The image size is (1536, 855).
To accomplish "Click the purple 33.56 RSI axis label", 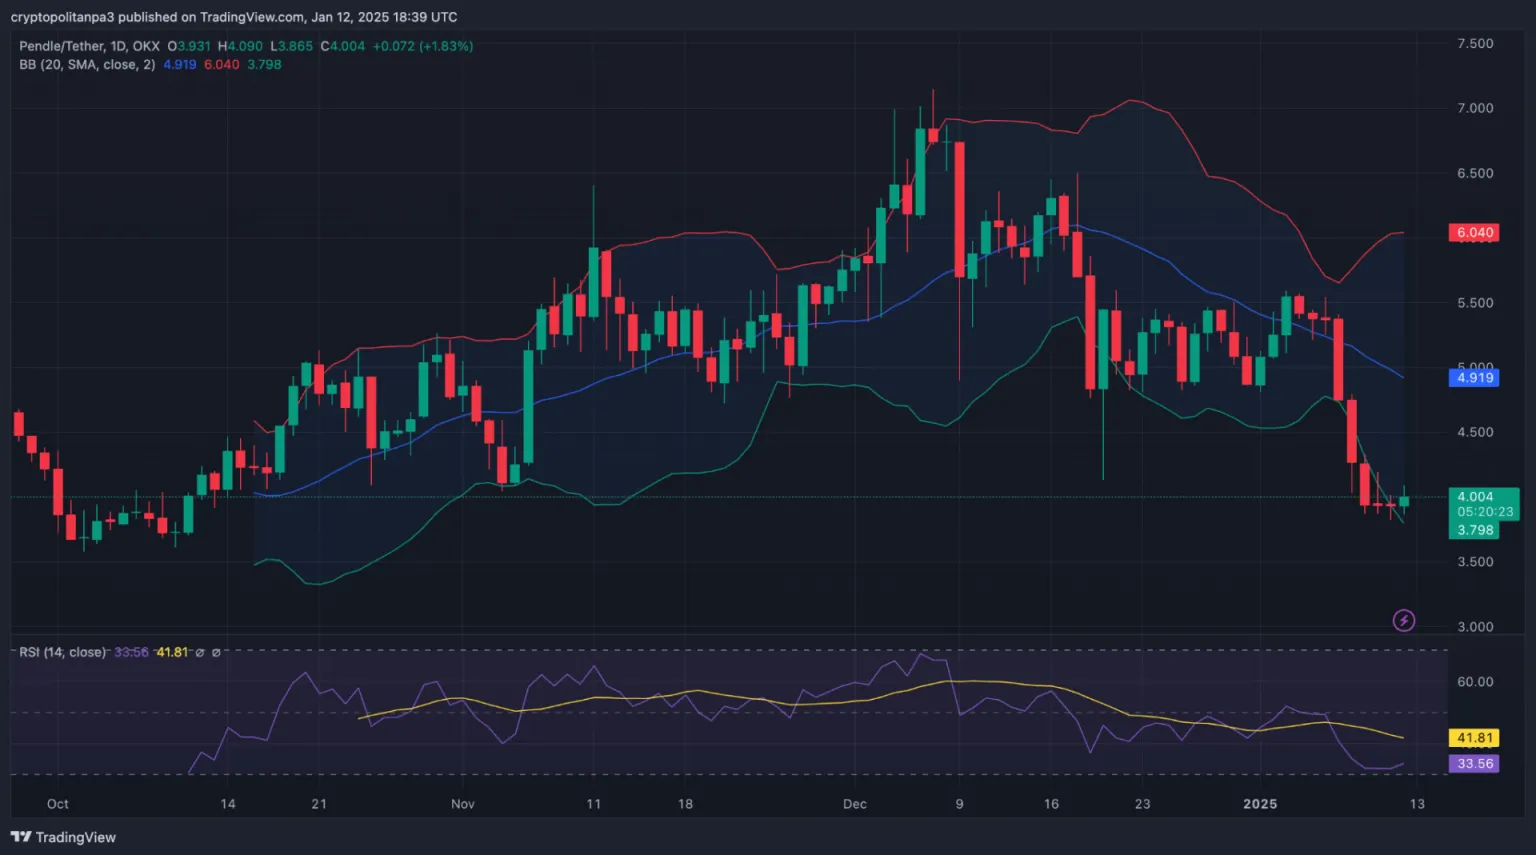I will tap(1474, 764).
